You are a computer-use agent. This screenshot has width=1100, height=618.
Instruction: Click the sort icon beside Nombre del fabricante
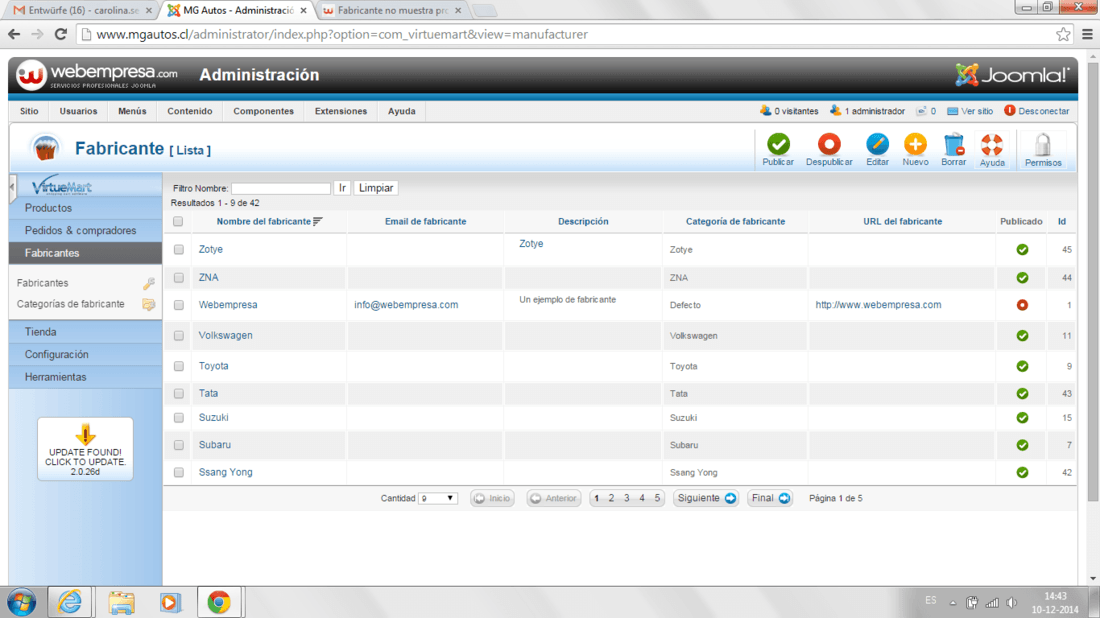click(x=318, y=222)
